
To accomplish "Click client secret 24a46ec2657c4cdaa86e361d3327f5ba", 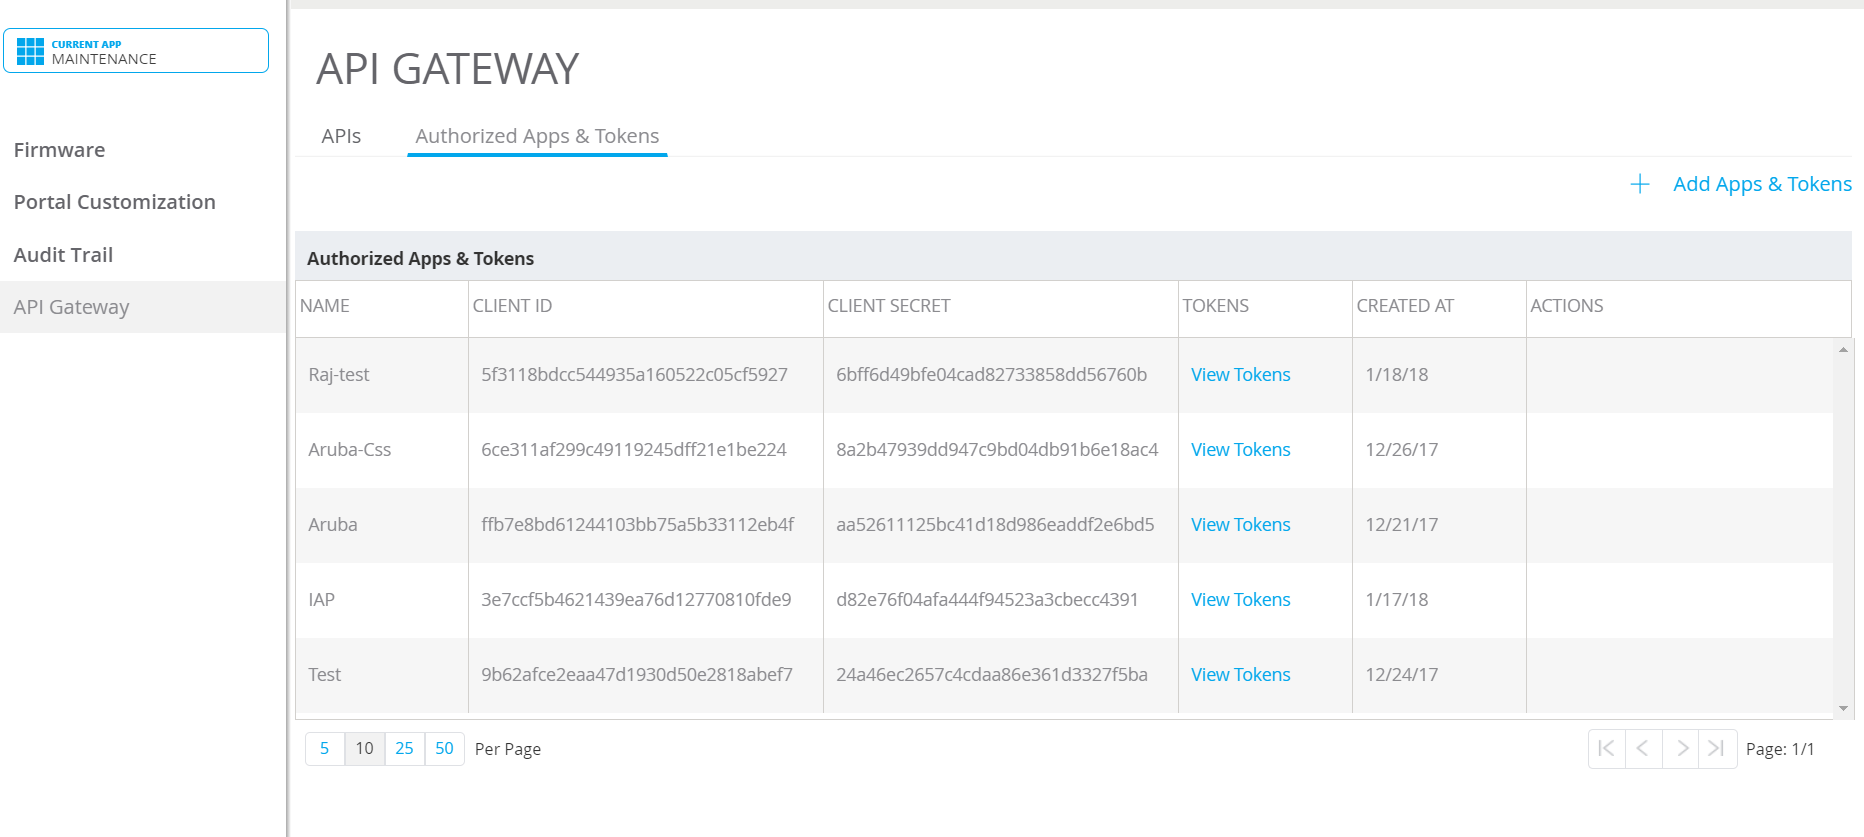I will click(x=992, y=675).
